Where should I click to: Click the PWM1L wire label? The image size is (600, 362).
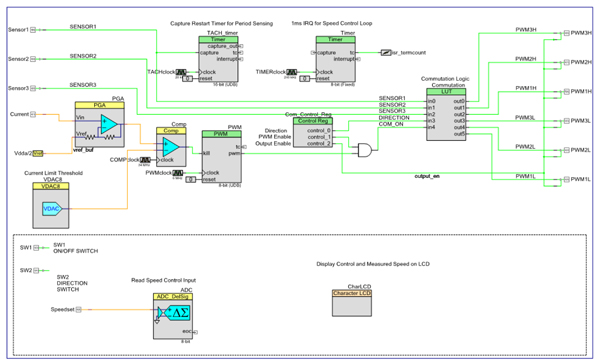click(525, 176)
